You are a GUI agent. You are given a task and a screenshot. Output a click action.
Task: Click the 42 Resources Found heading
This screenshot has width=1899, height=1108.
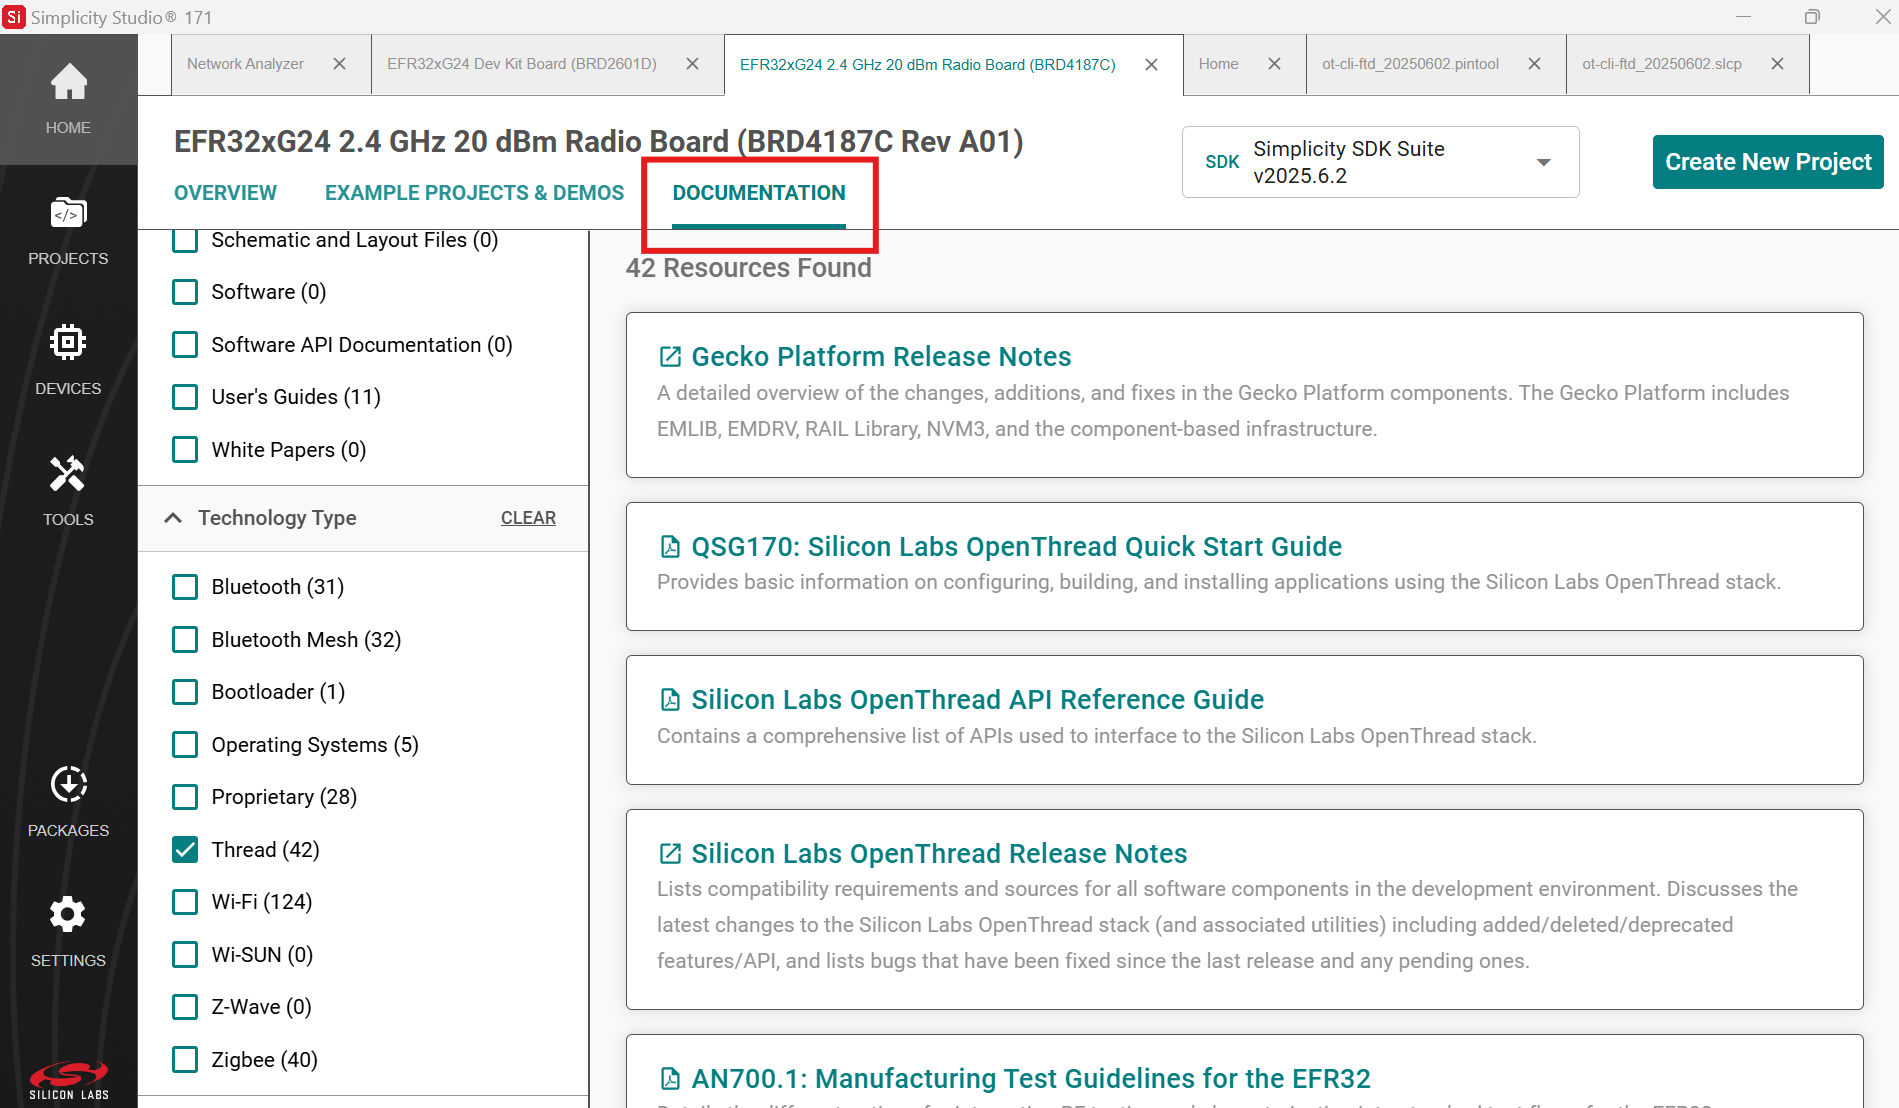click(748, 268)
